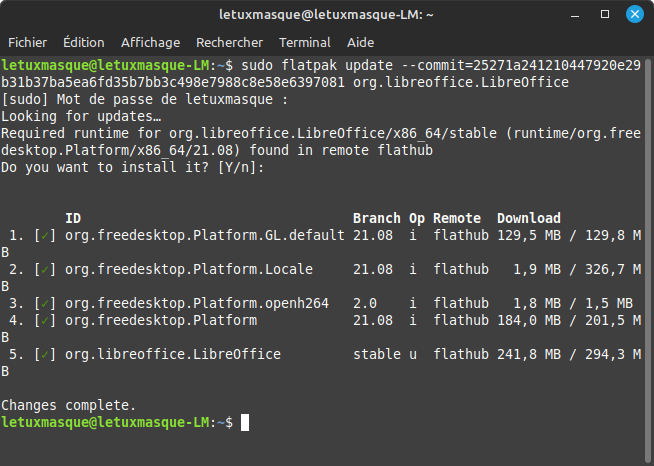Click the download size 184,0 MB
Screen dimensions: 654x466
tap(529, 321)
